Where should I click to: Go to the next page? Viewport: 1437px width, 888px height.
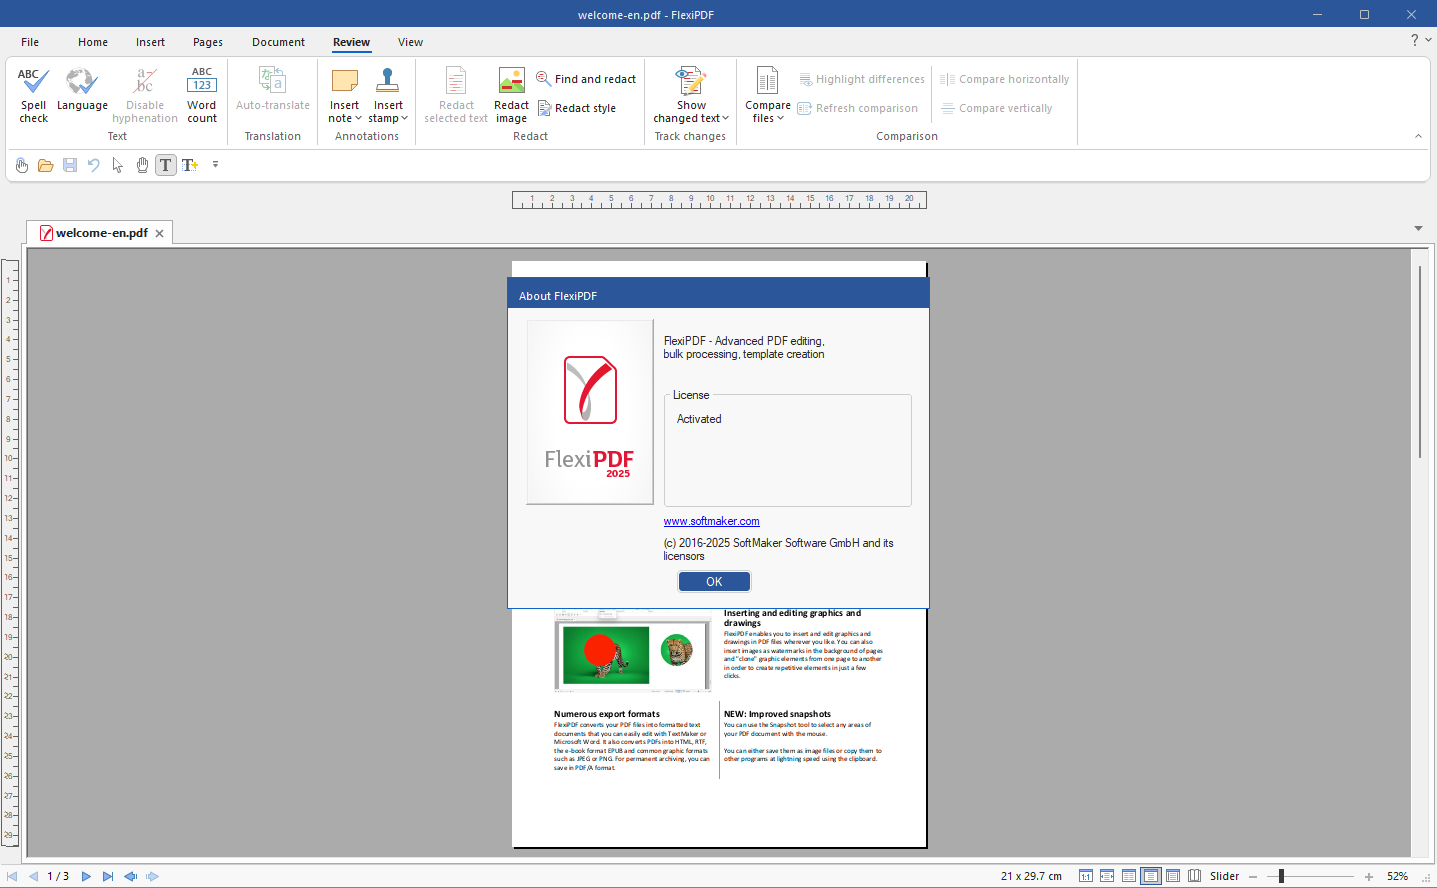(x=86, y=876)
